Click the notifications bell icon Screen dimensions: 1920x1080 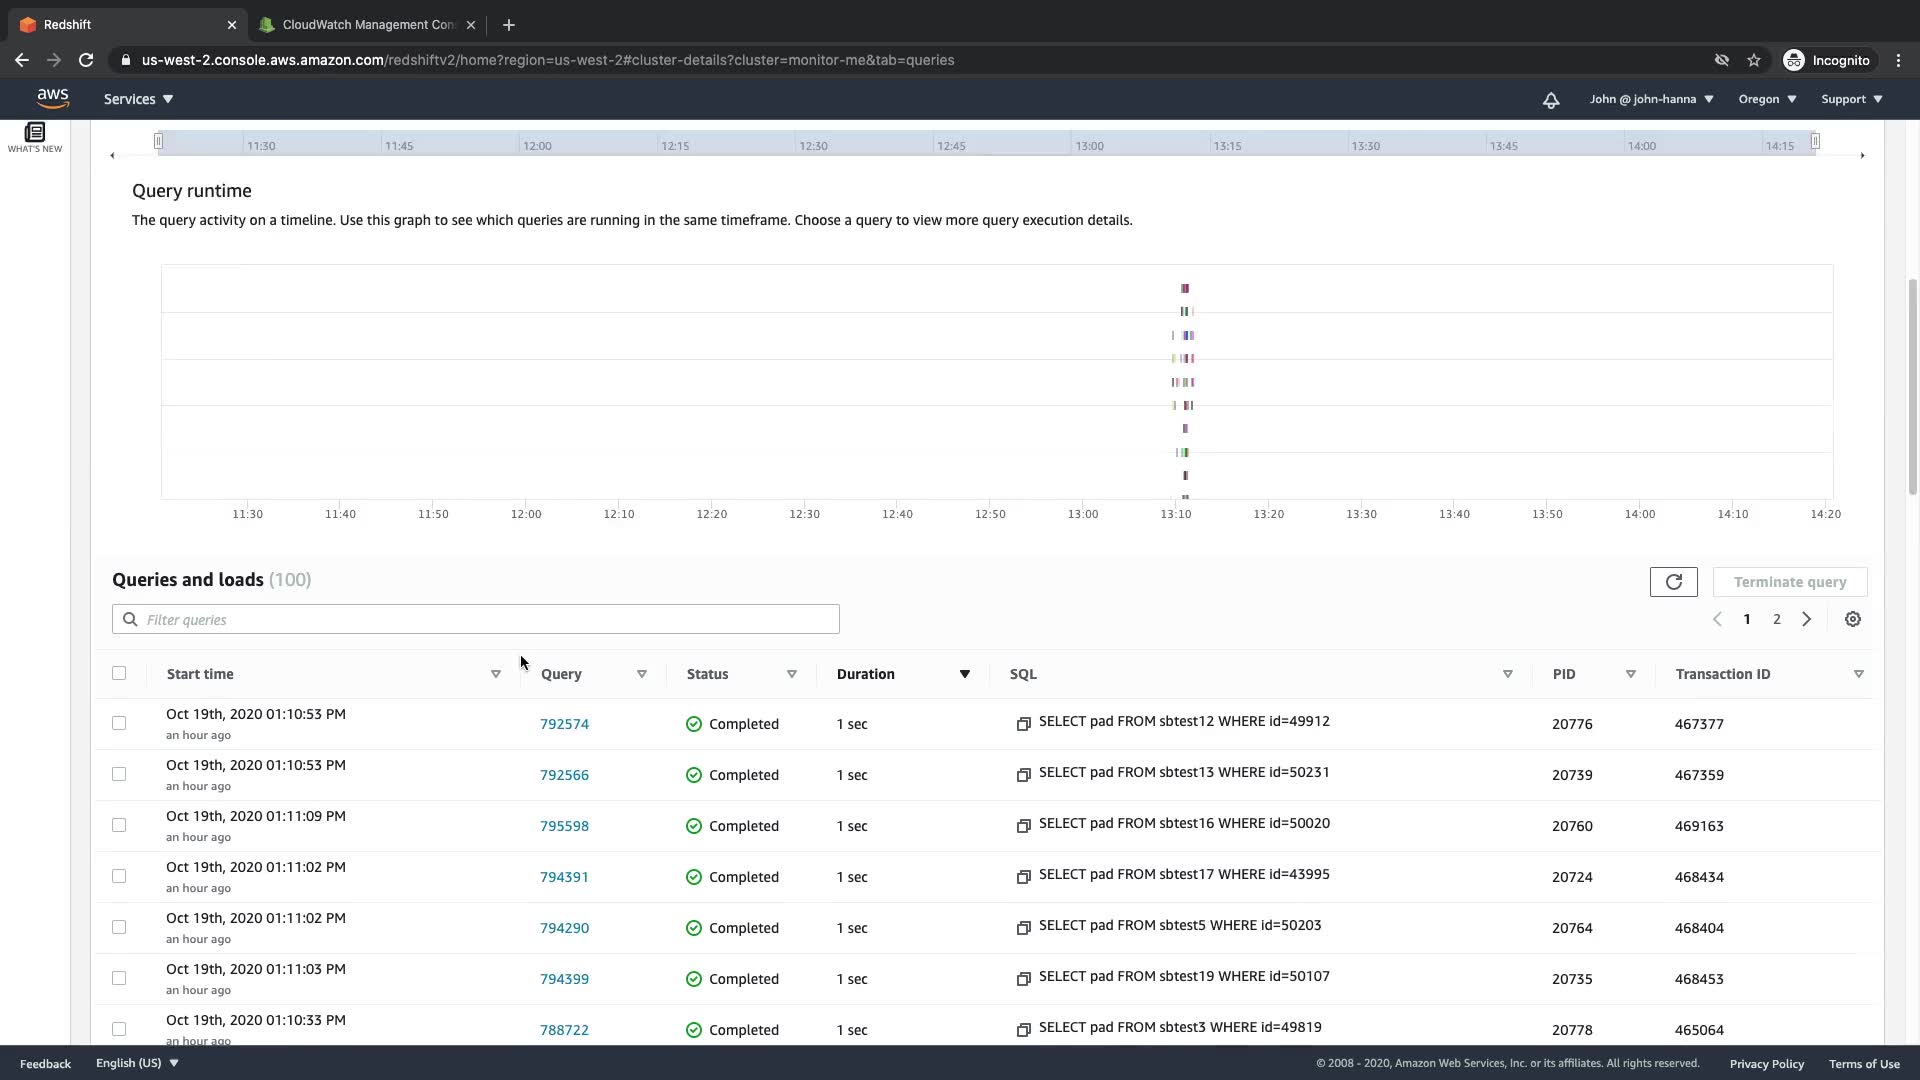(1551, 100)
